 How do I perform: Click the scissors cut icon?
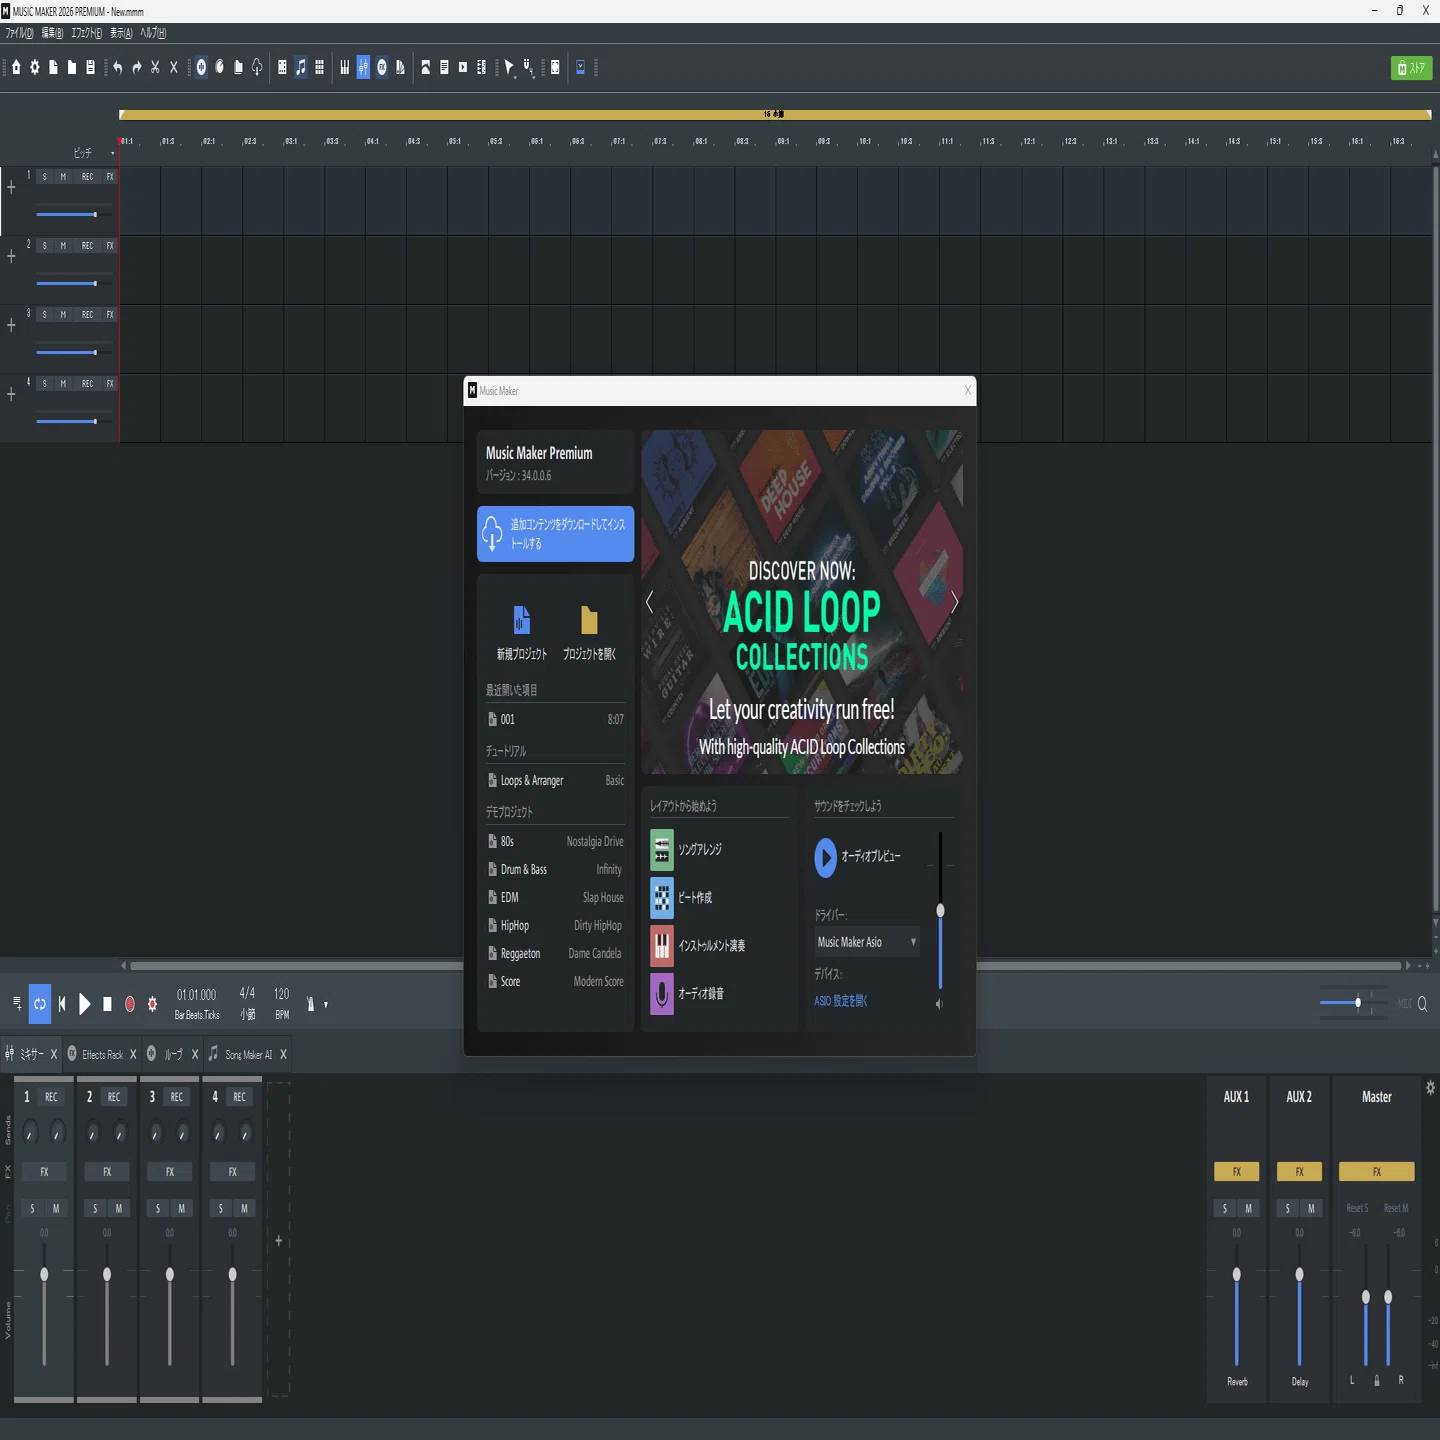155,67
